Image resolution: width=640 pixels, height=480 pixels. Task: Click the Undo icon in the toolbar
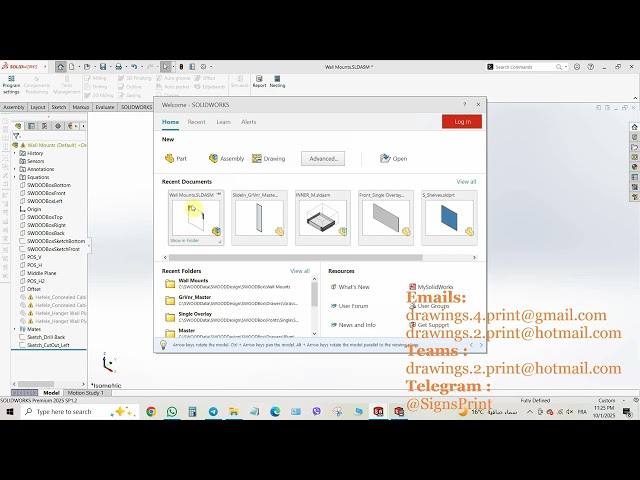134,67
